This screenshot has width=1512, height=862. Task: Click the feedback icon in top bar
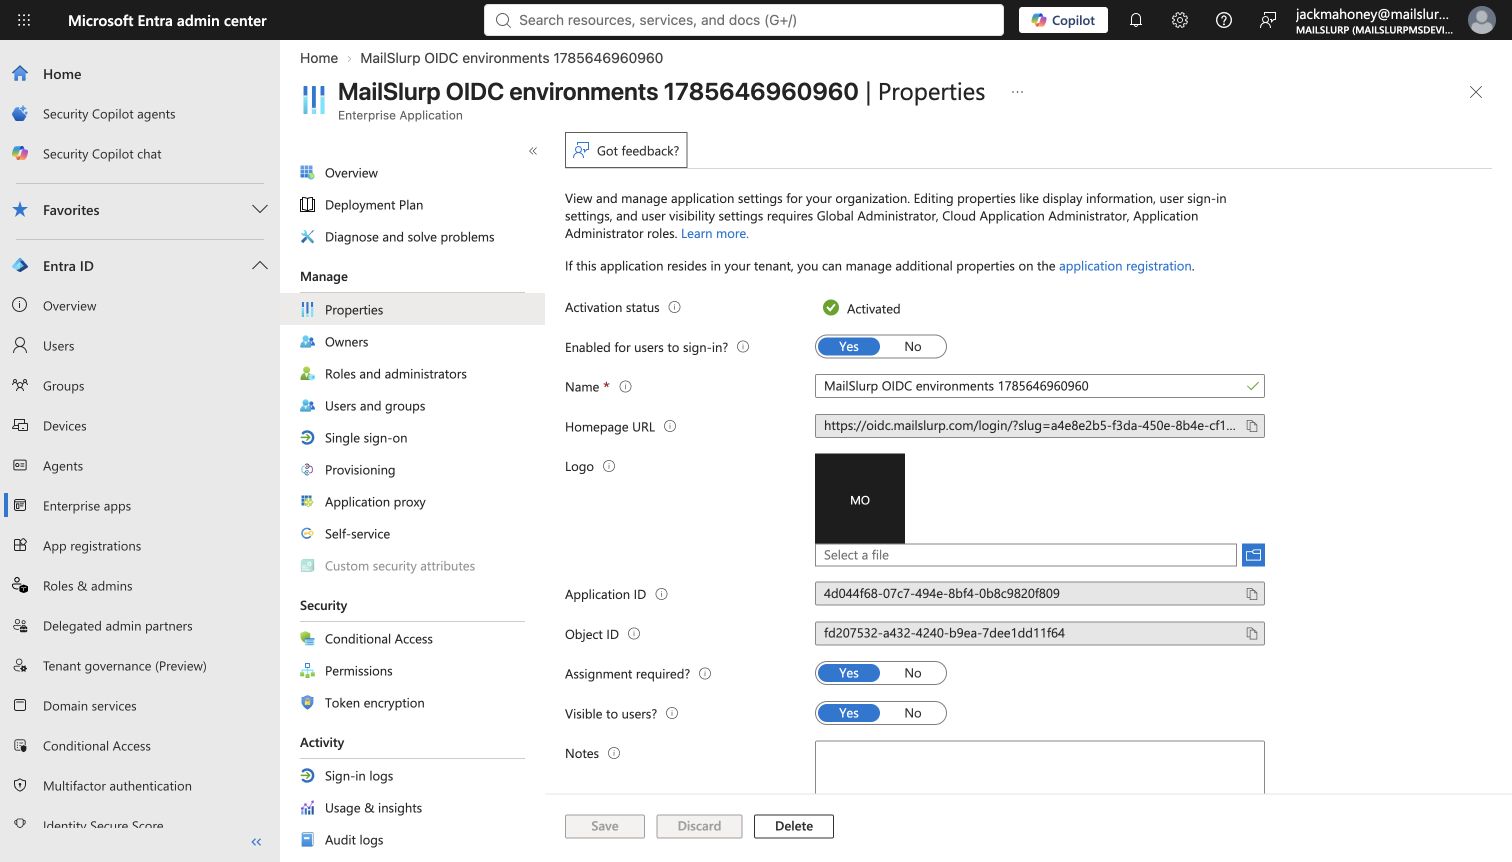coord(1268,20)
